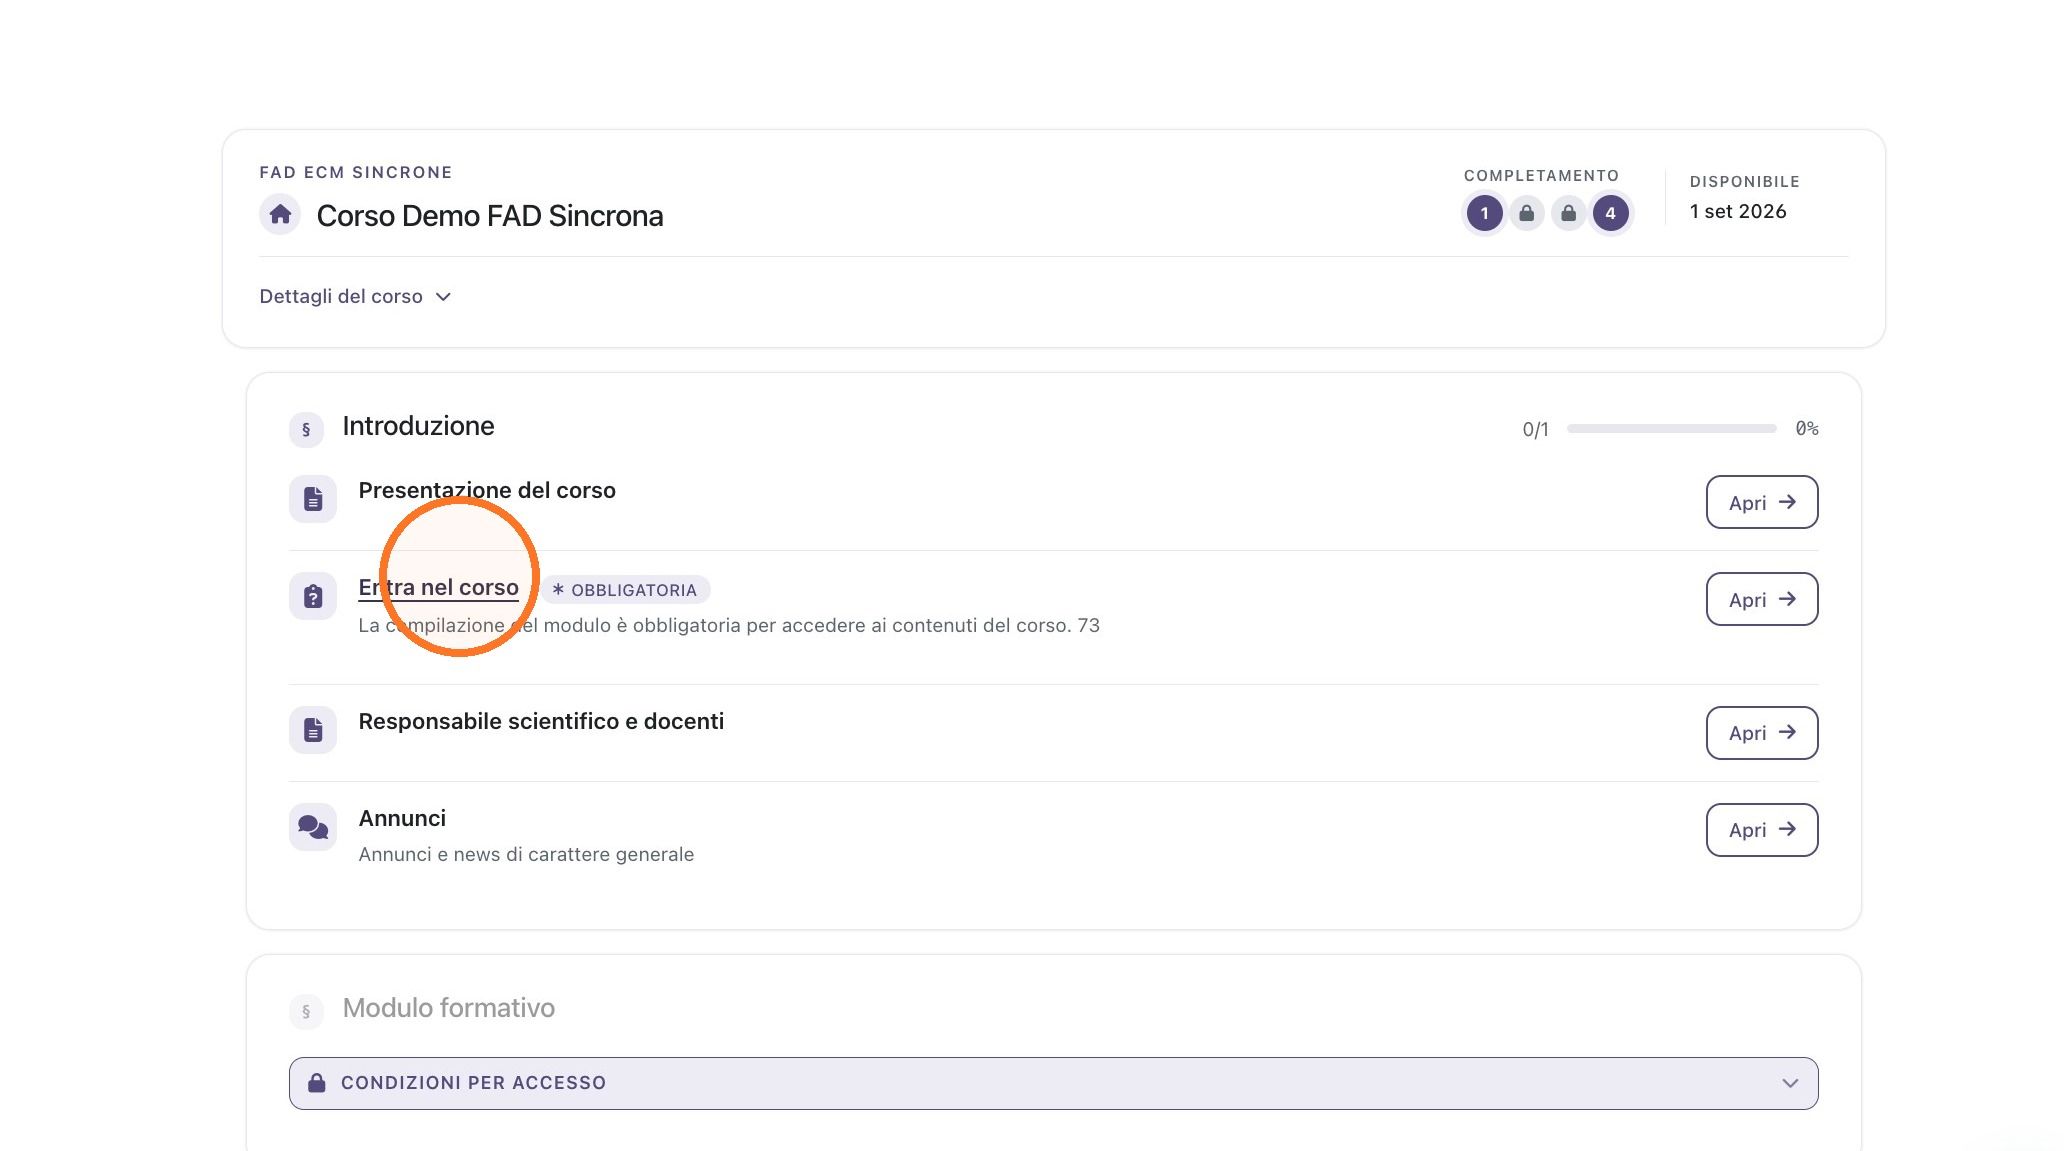Click the 0% progress value
Screen dimensions: 2064x1151
[x=1806, y=428]
